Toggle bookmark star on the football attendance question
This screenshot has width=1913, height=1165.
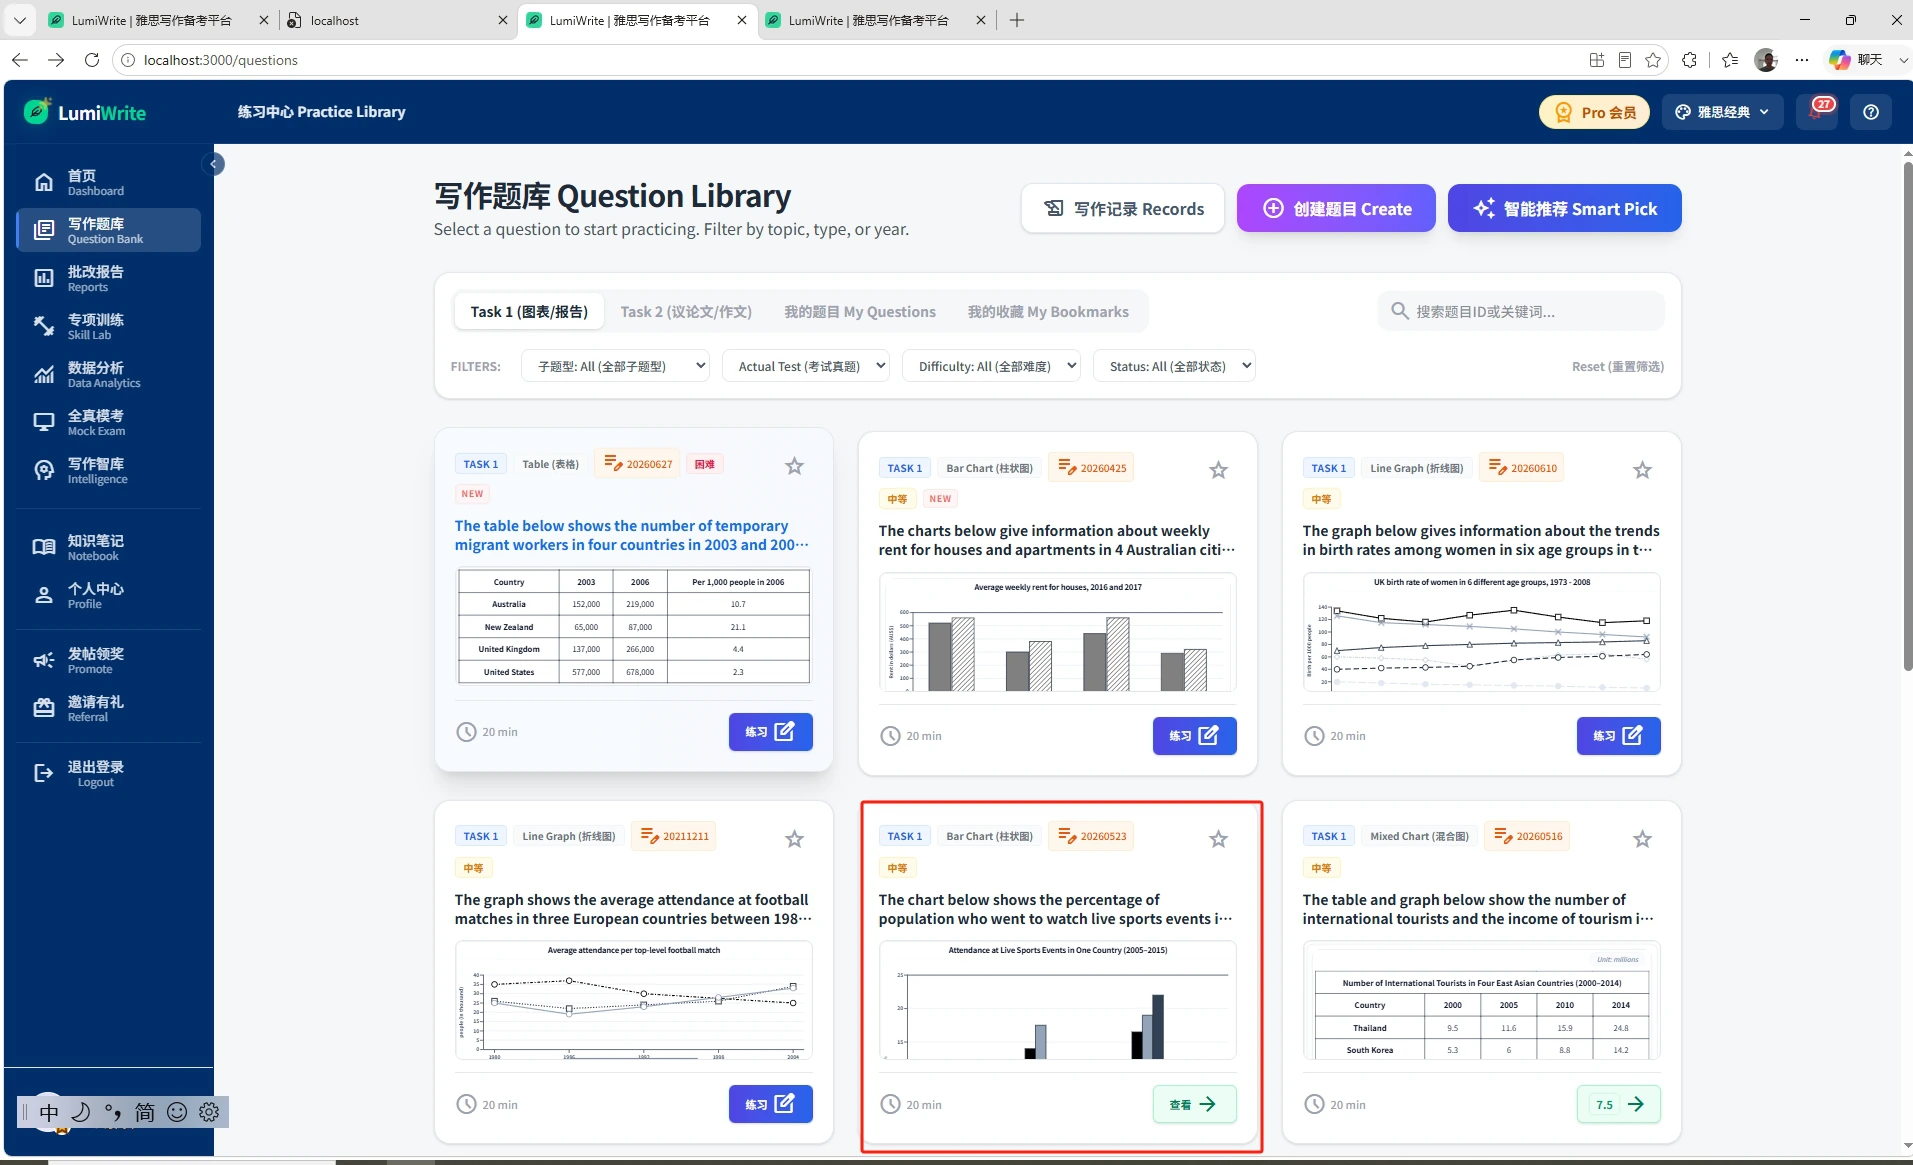pos(794,839)
